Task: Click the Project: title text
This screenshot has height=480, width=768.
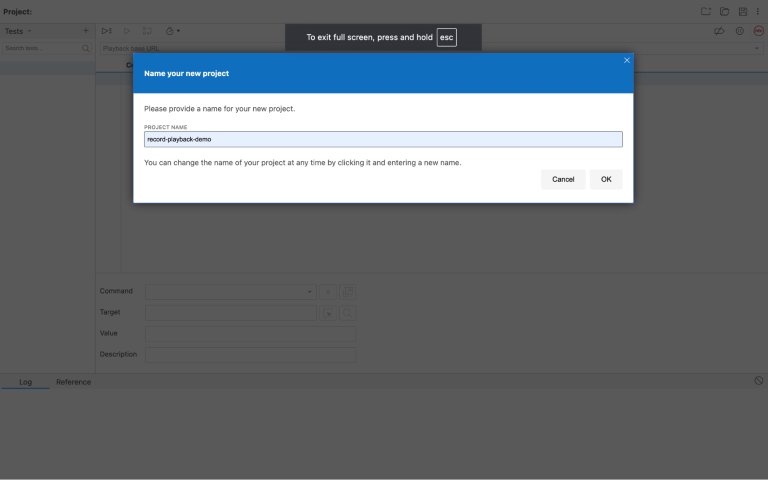Action: [x=18, y=11]
